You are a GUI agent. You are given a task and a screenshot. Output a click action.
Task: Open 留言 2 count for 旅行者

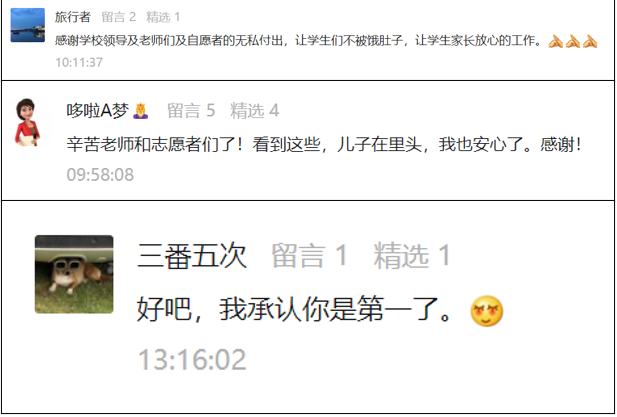click(118, 17)
